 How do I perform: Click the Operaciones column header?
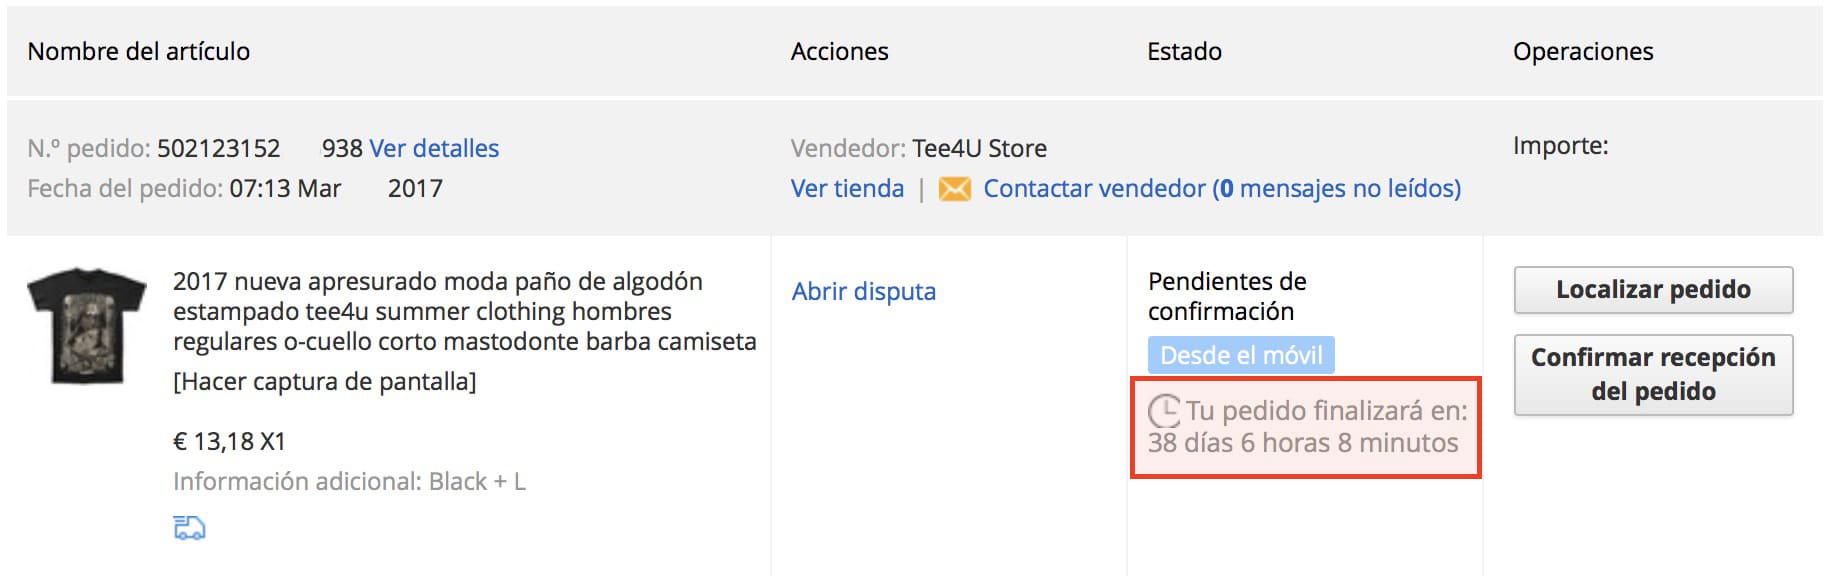[x=1583, y=52]
